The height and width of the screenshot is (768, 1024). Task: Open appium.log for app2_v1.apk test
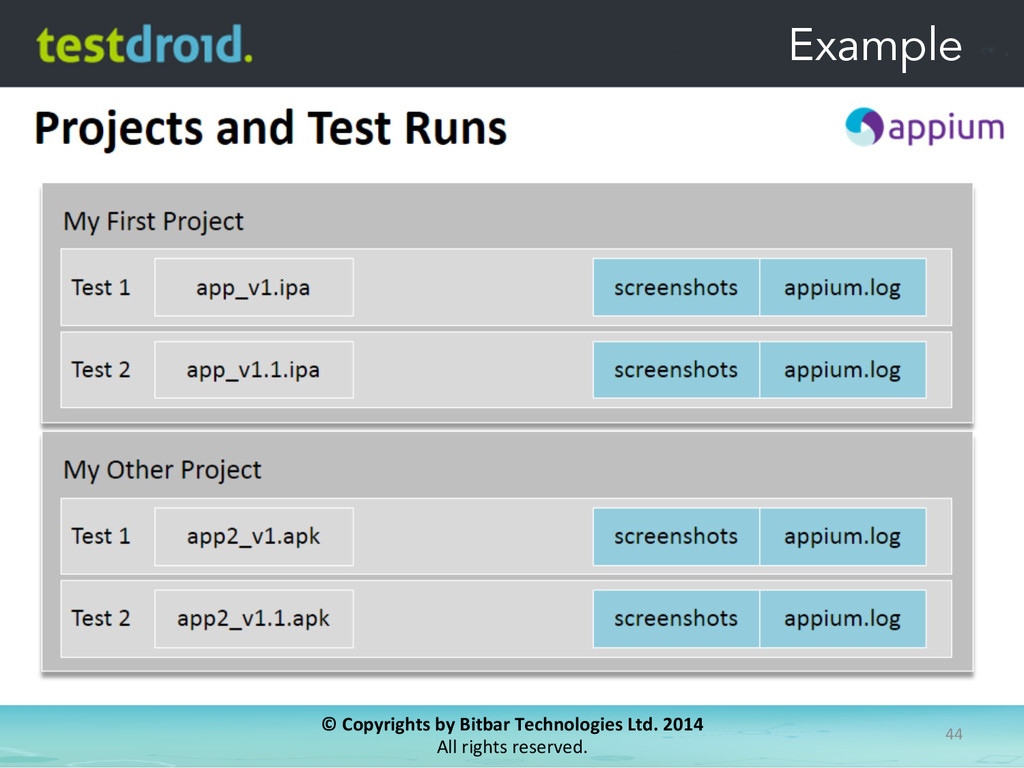[842, 536]
